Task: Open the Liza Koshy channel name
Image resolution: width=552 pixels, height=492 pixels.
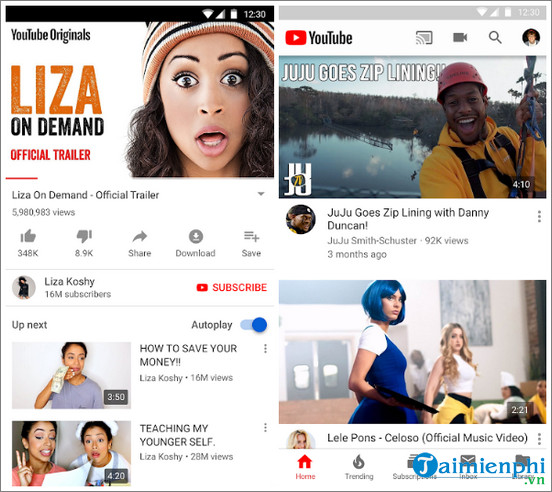Action: tap(69, 282)
